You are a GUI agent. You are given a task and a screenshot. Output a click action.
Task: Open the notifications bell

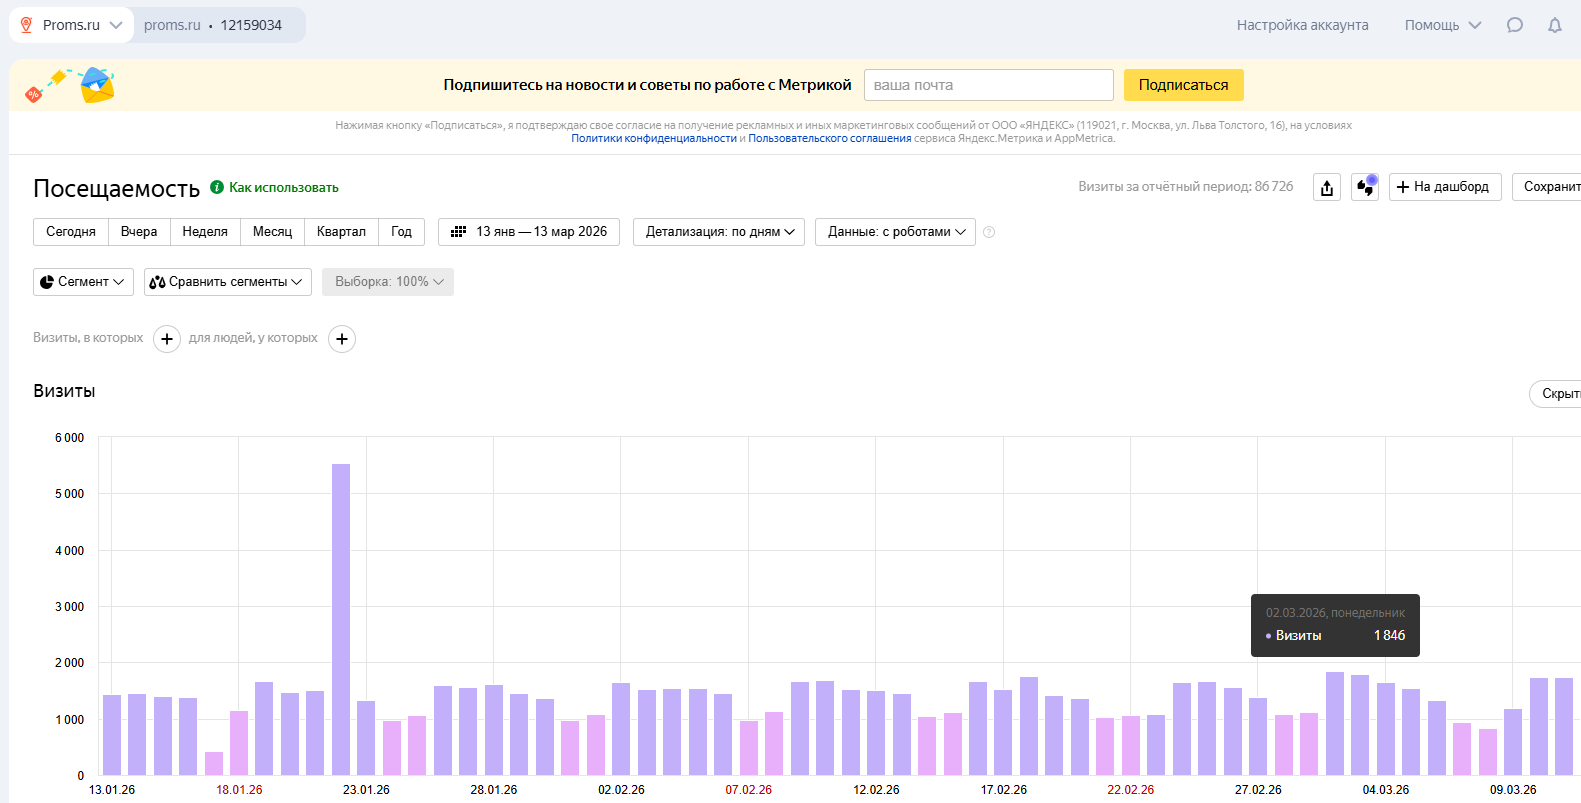coord(1555,25)
